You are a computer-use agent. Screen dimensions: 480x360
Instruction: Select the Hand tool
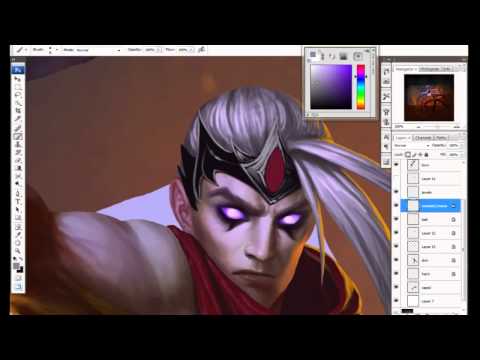17,243
